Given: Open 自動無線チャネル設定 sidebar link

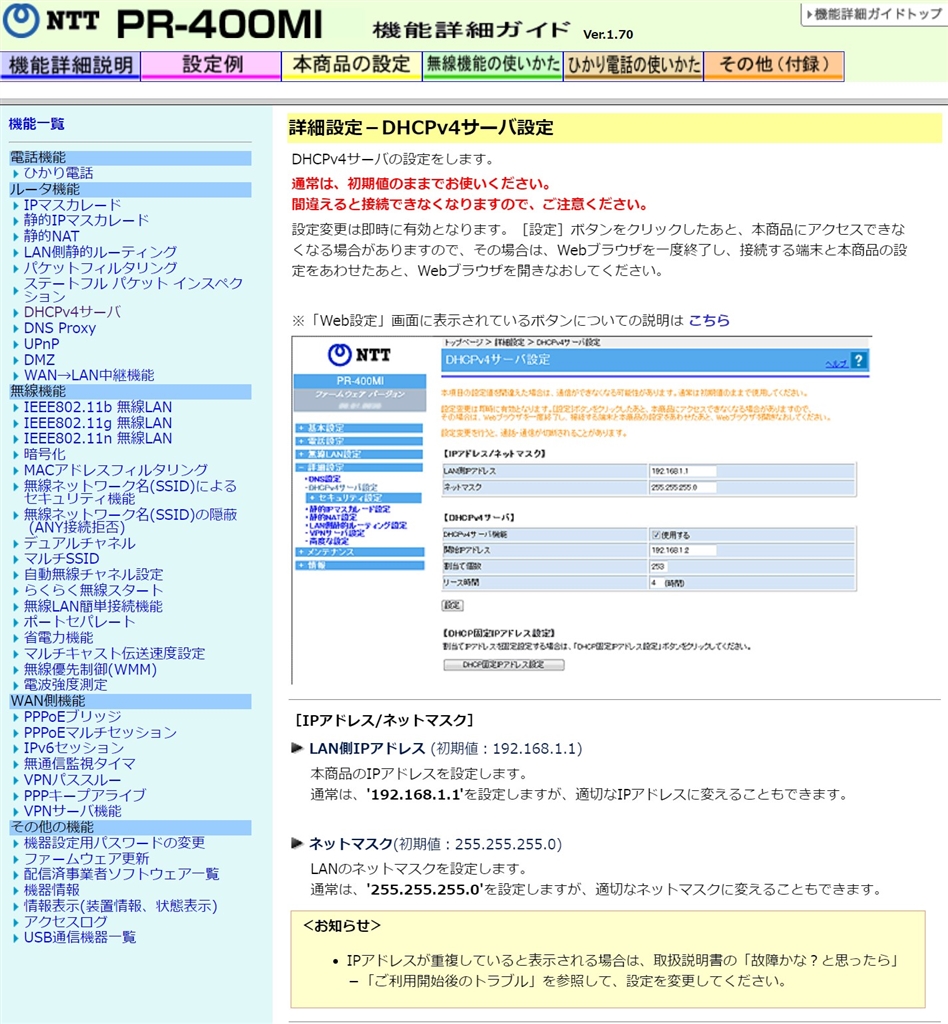Looking at the screenshot, I should coord(93,574).
